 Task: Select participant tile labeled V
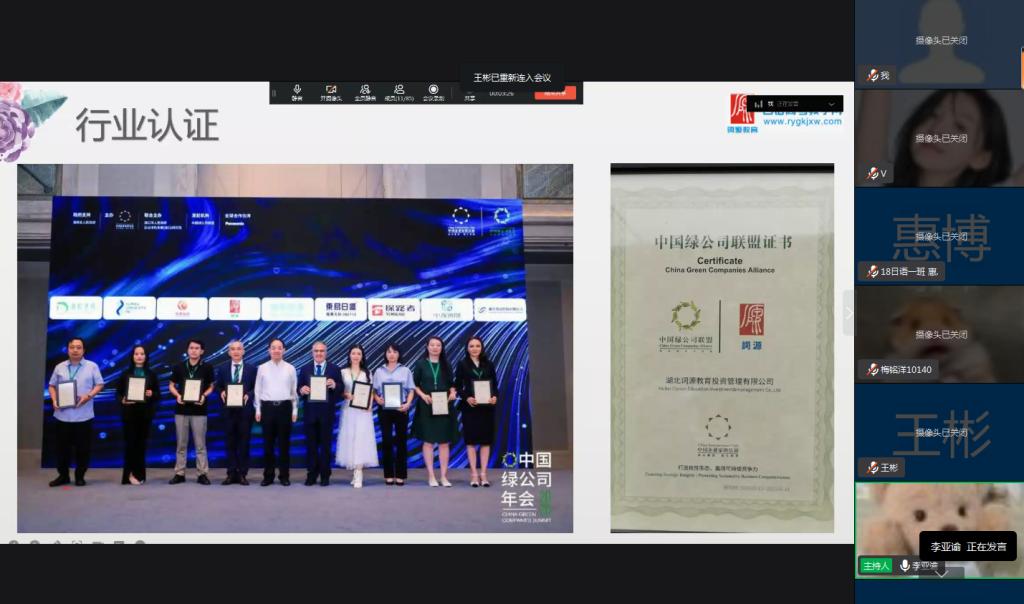click(939, 138)
